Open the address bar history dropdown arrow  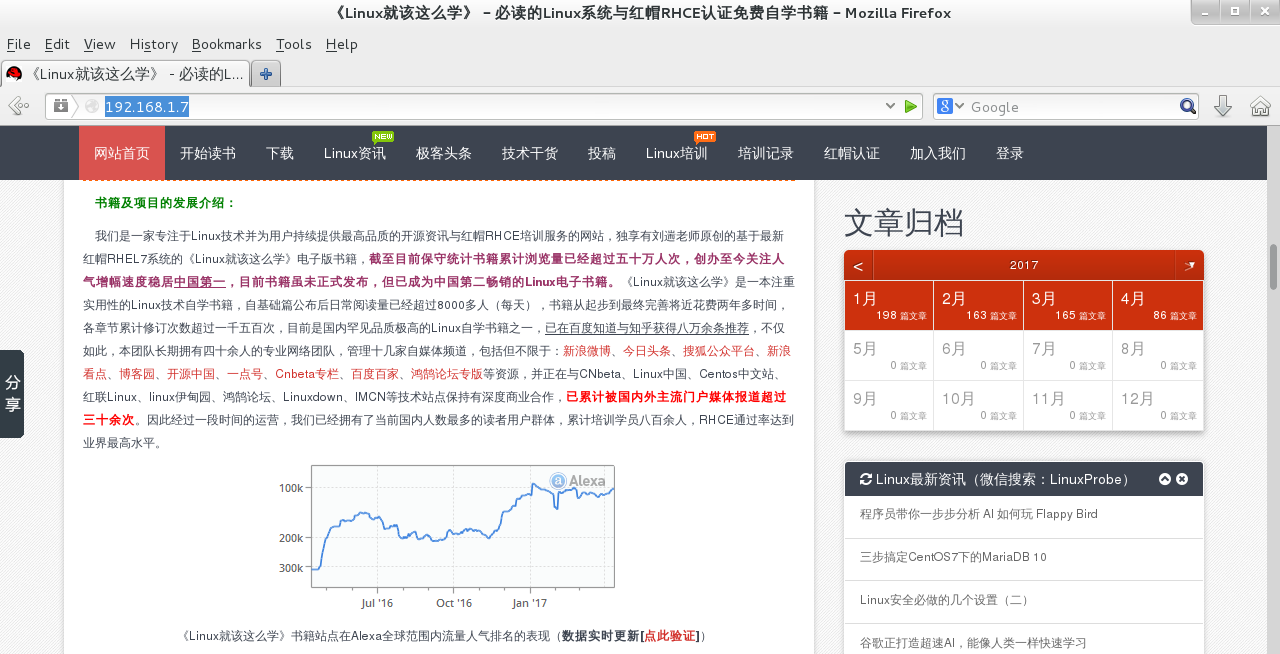890,106
